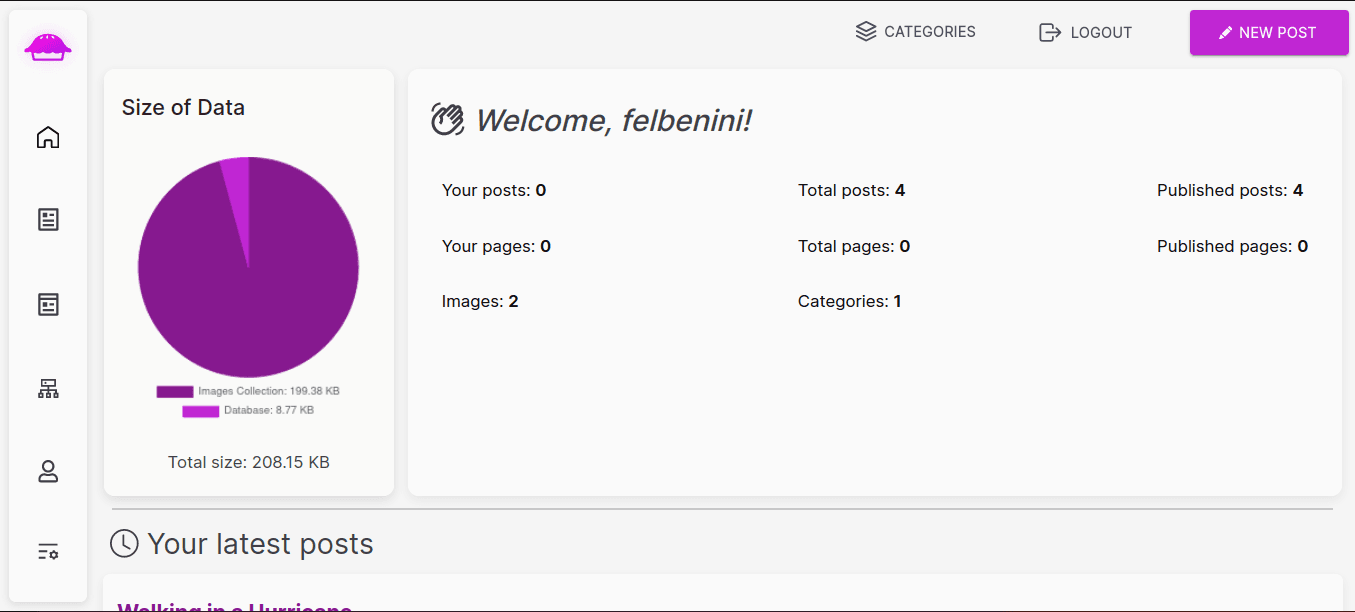Screen dimensions: 1355x612
Task: Click the waving hand welcome icon
Action: pyautogui.click(x=448, y=119)
